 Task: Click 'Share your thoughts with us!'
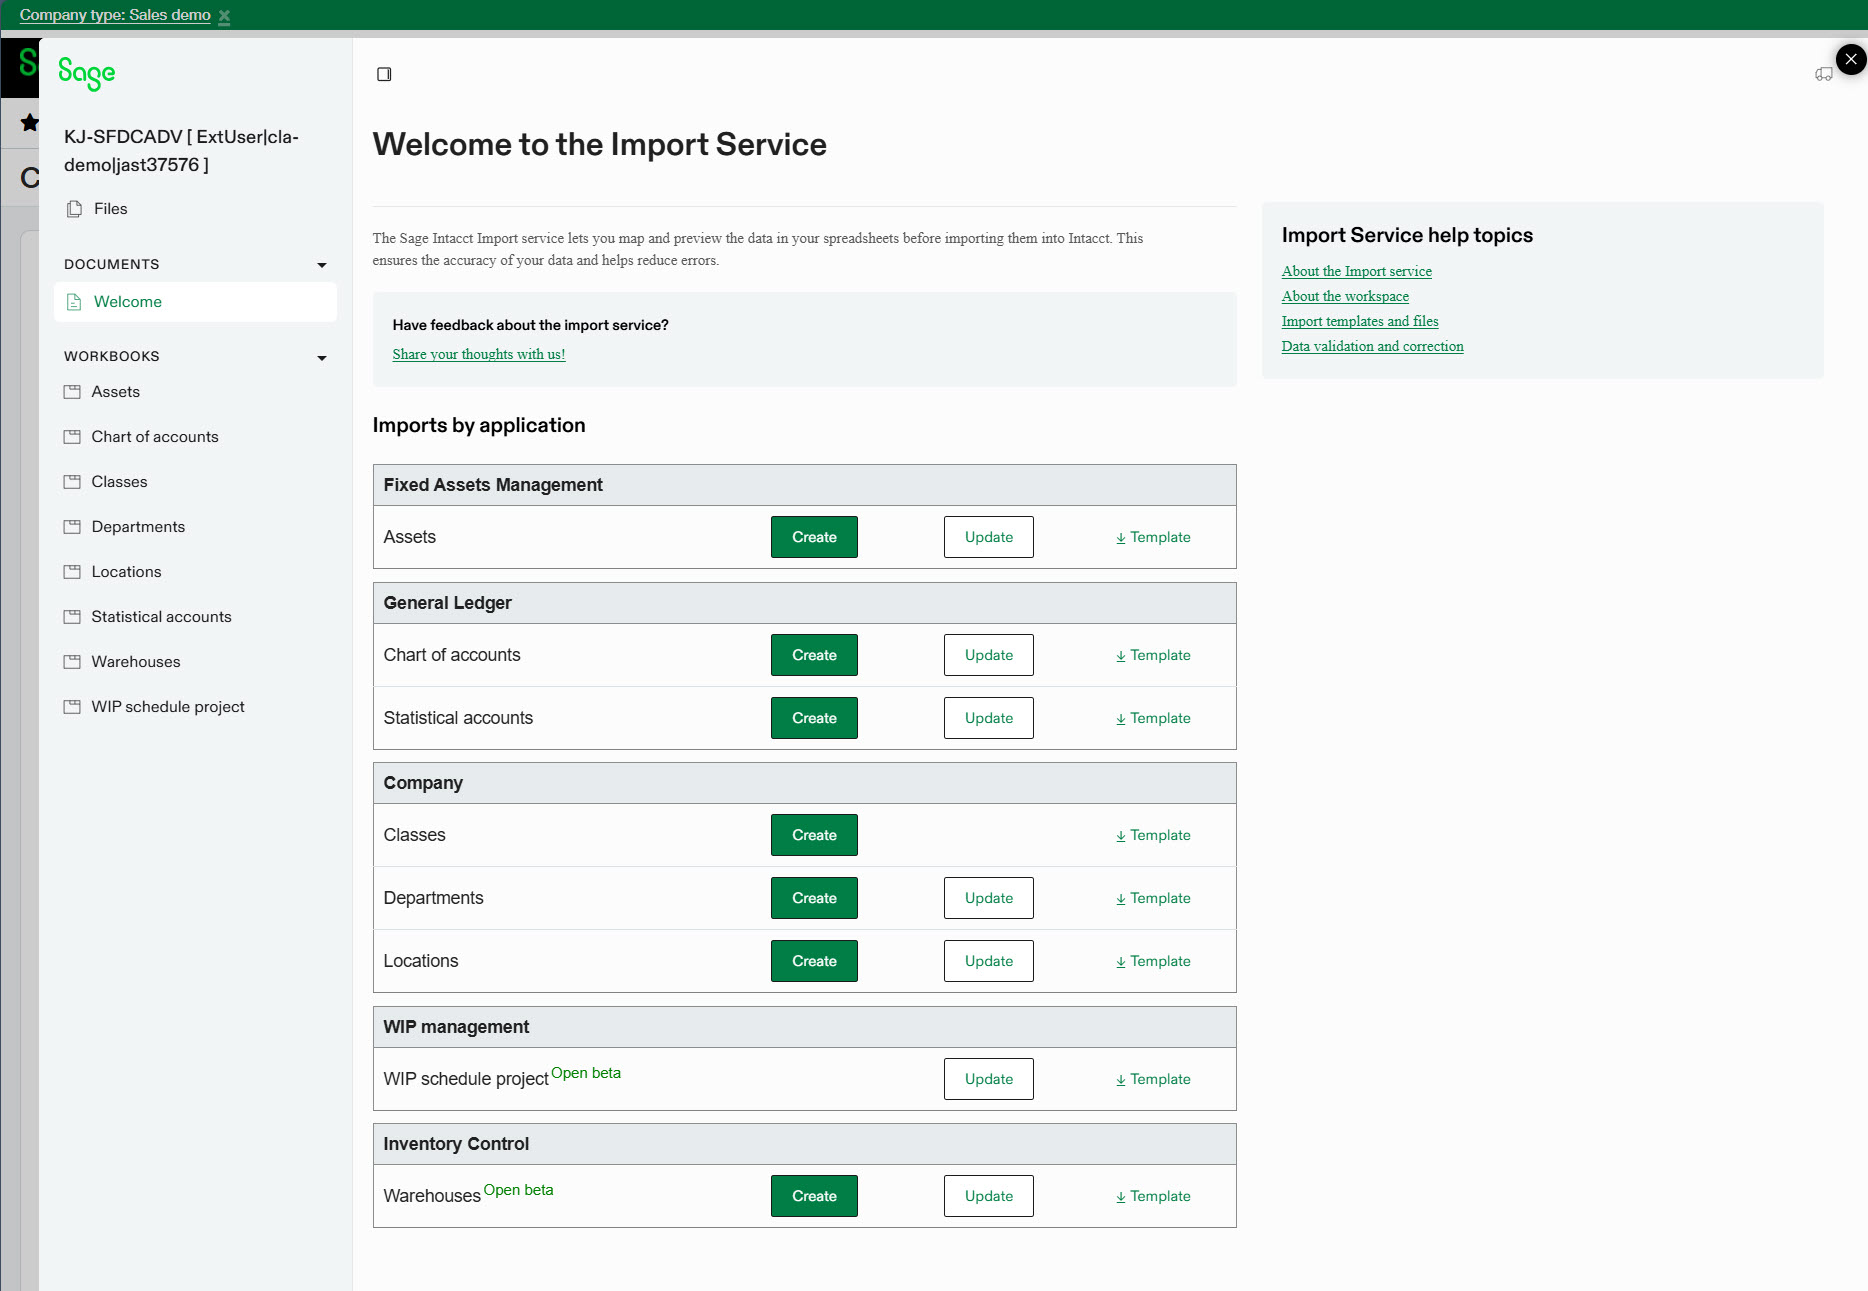[478, 354]
